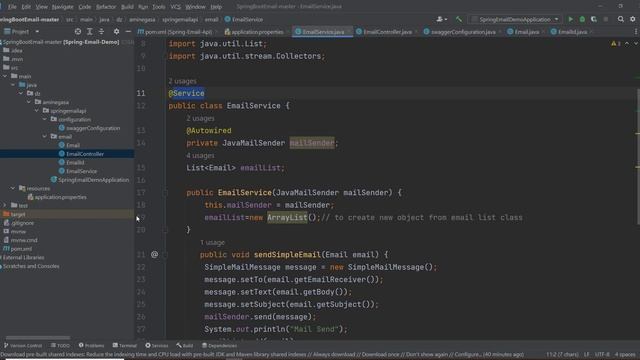Switch to pom.xml (Spring-Email-Api) tab
Image resolution: width=640 pixels, height=360 pixels.
pos(175,32)
